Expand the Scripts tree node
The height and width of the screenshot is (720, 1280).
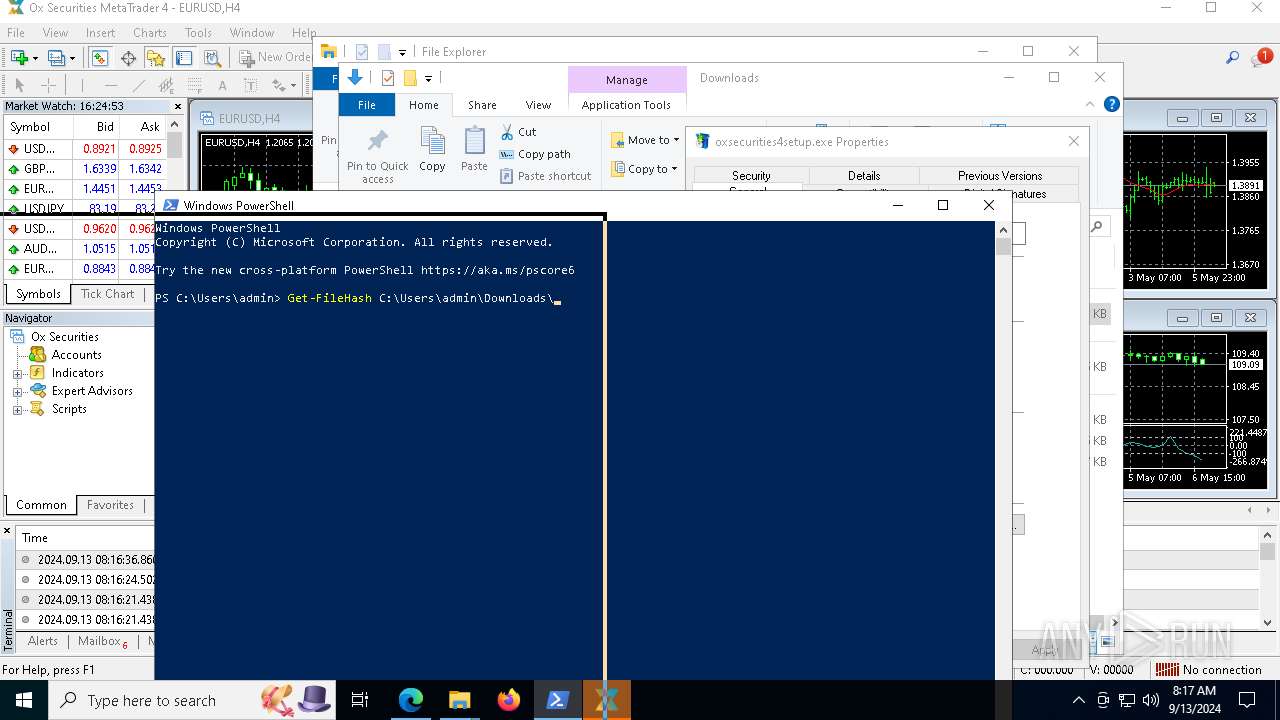click(x=17, y=410)
